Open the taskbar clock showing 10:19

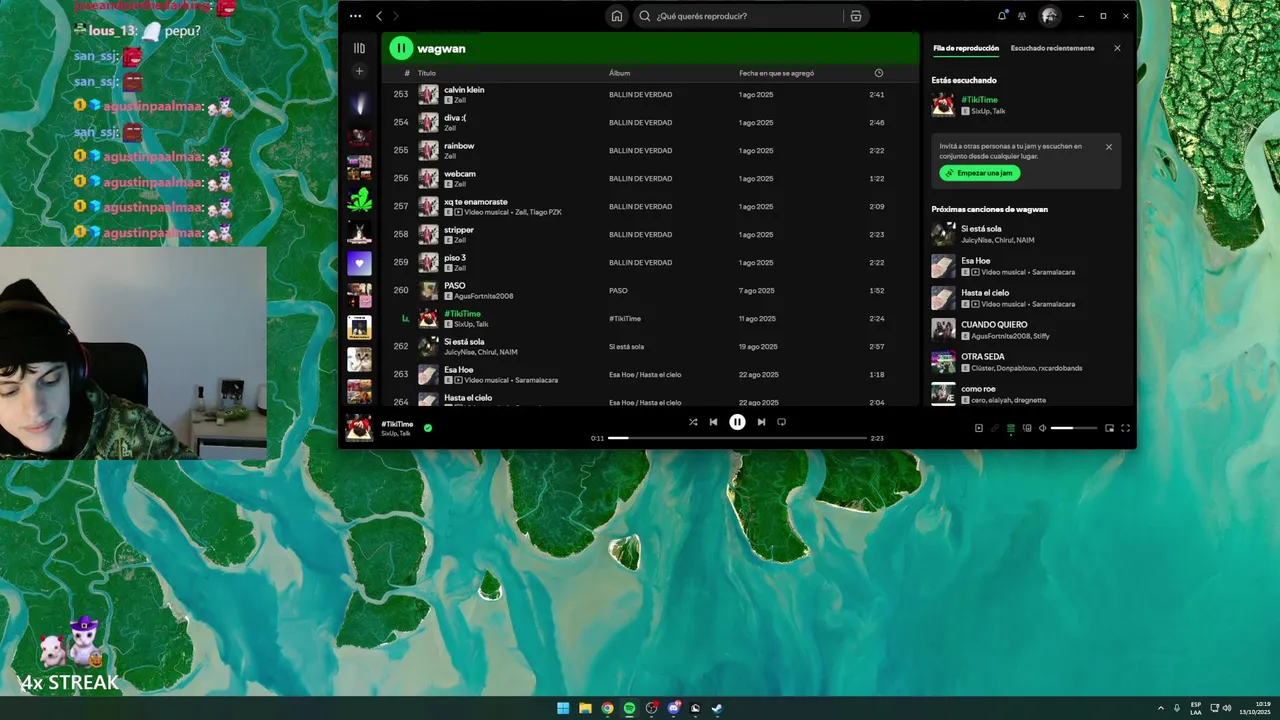1255,708
